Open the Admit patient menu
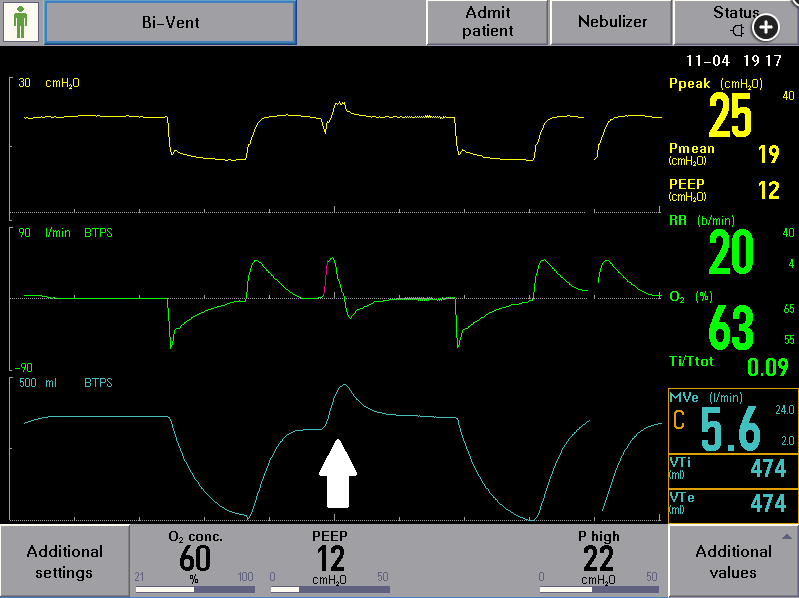The width and height of the screenshot is (799, 598). tap(487, 22)
